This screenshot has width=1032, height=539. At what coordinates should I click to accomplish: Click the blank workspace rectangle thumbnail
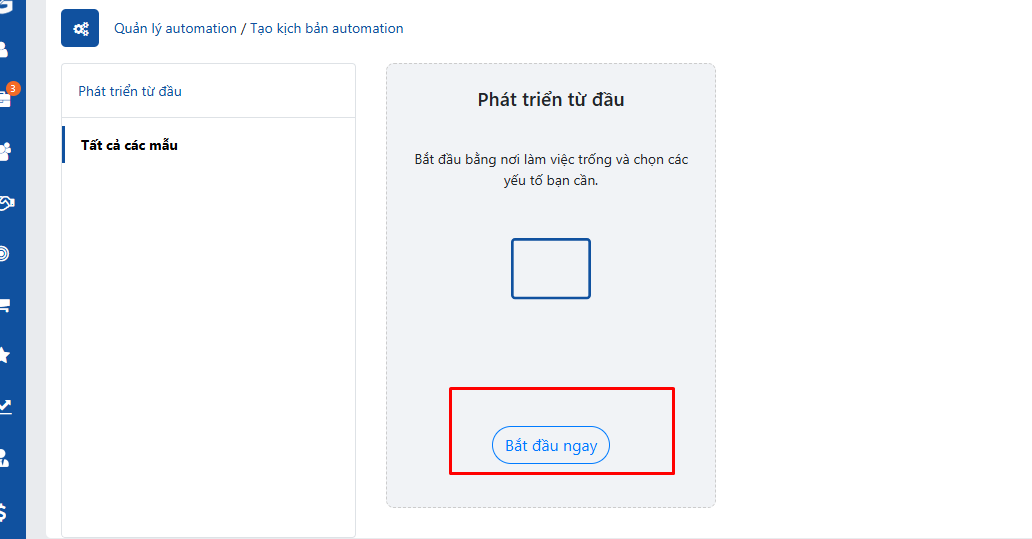click(x=551, y=268)
